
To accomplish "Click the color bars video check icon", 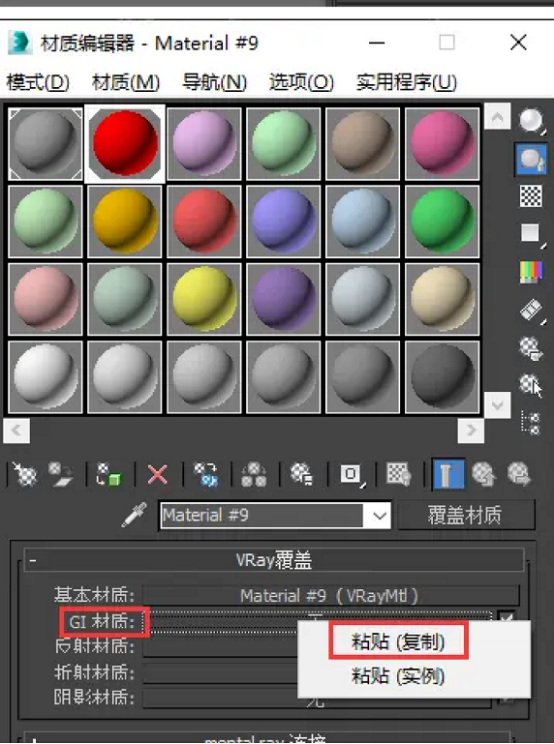I will pyautogui.click(x=531, y=272).
